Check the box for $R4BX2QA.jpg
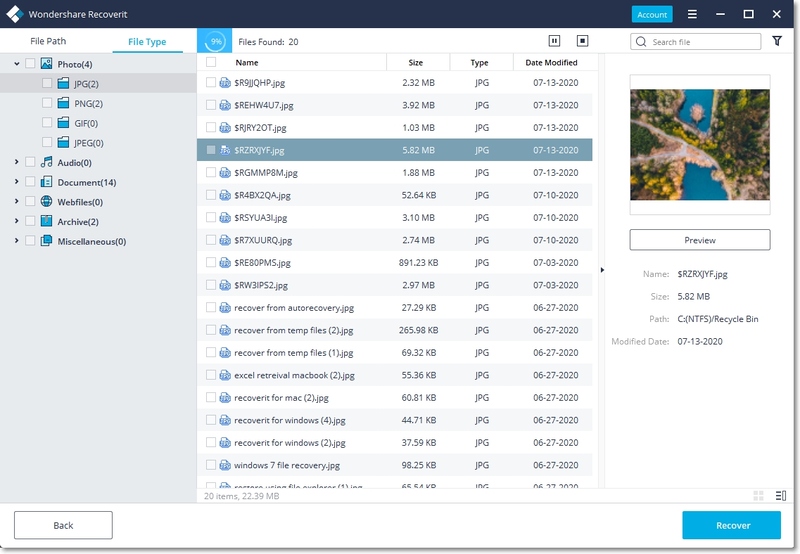 [211, 195]
